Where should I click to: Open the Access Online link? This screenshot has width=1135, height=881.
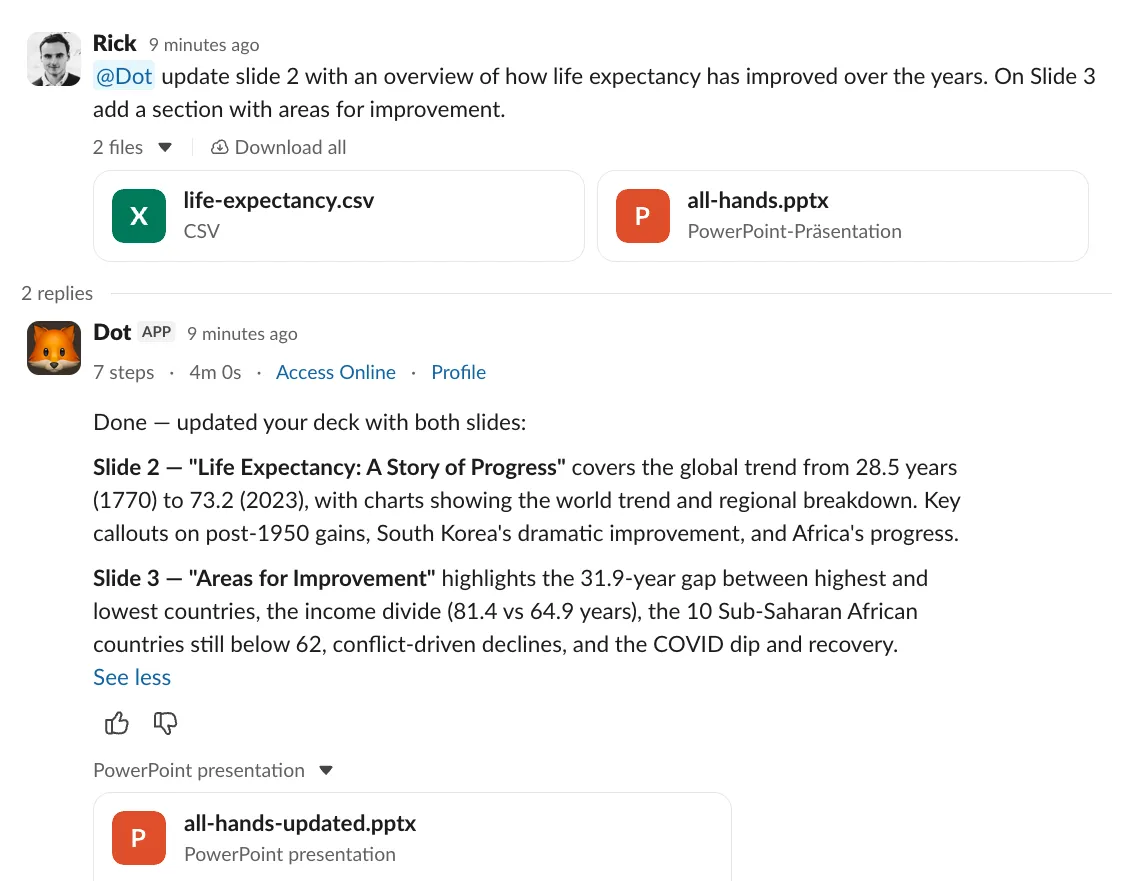335,371
